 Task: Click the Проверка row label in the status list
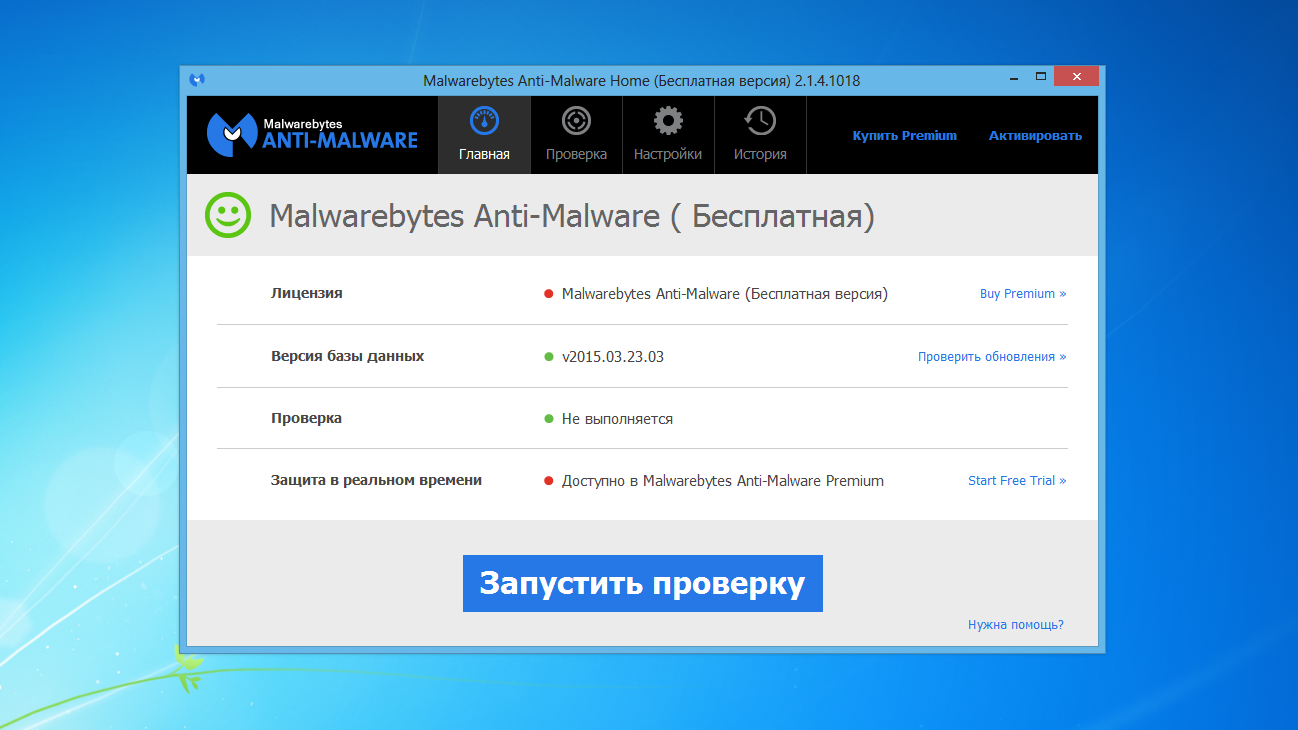pyautogui.click(x=306, y=418)
